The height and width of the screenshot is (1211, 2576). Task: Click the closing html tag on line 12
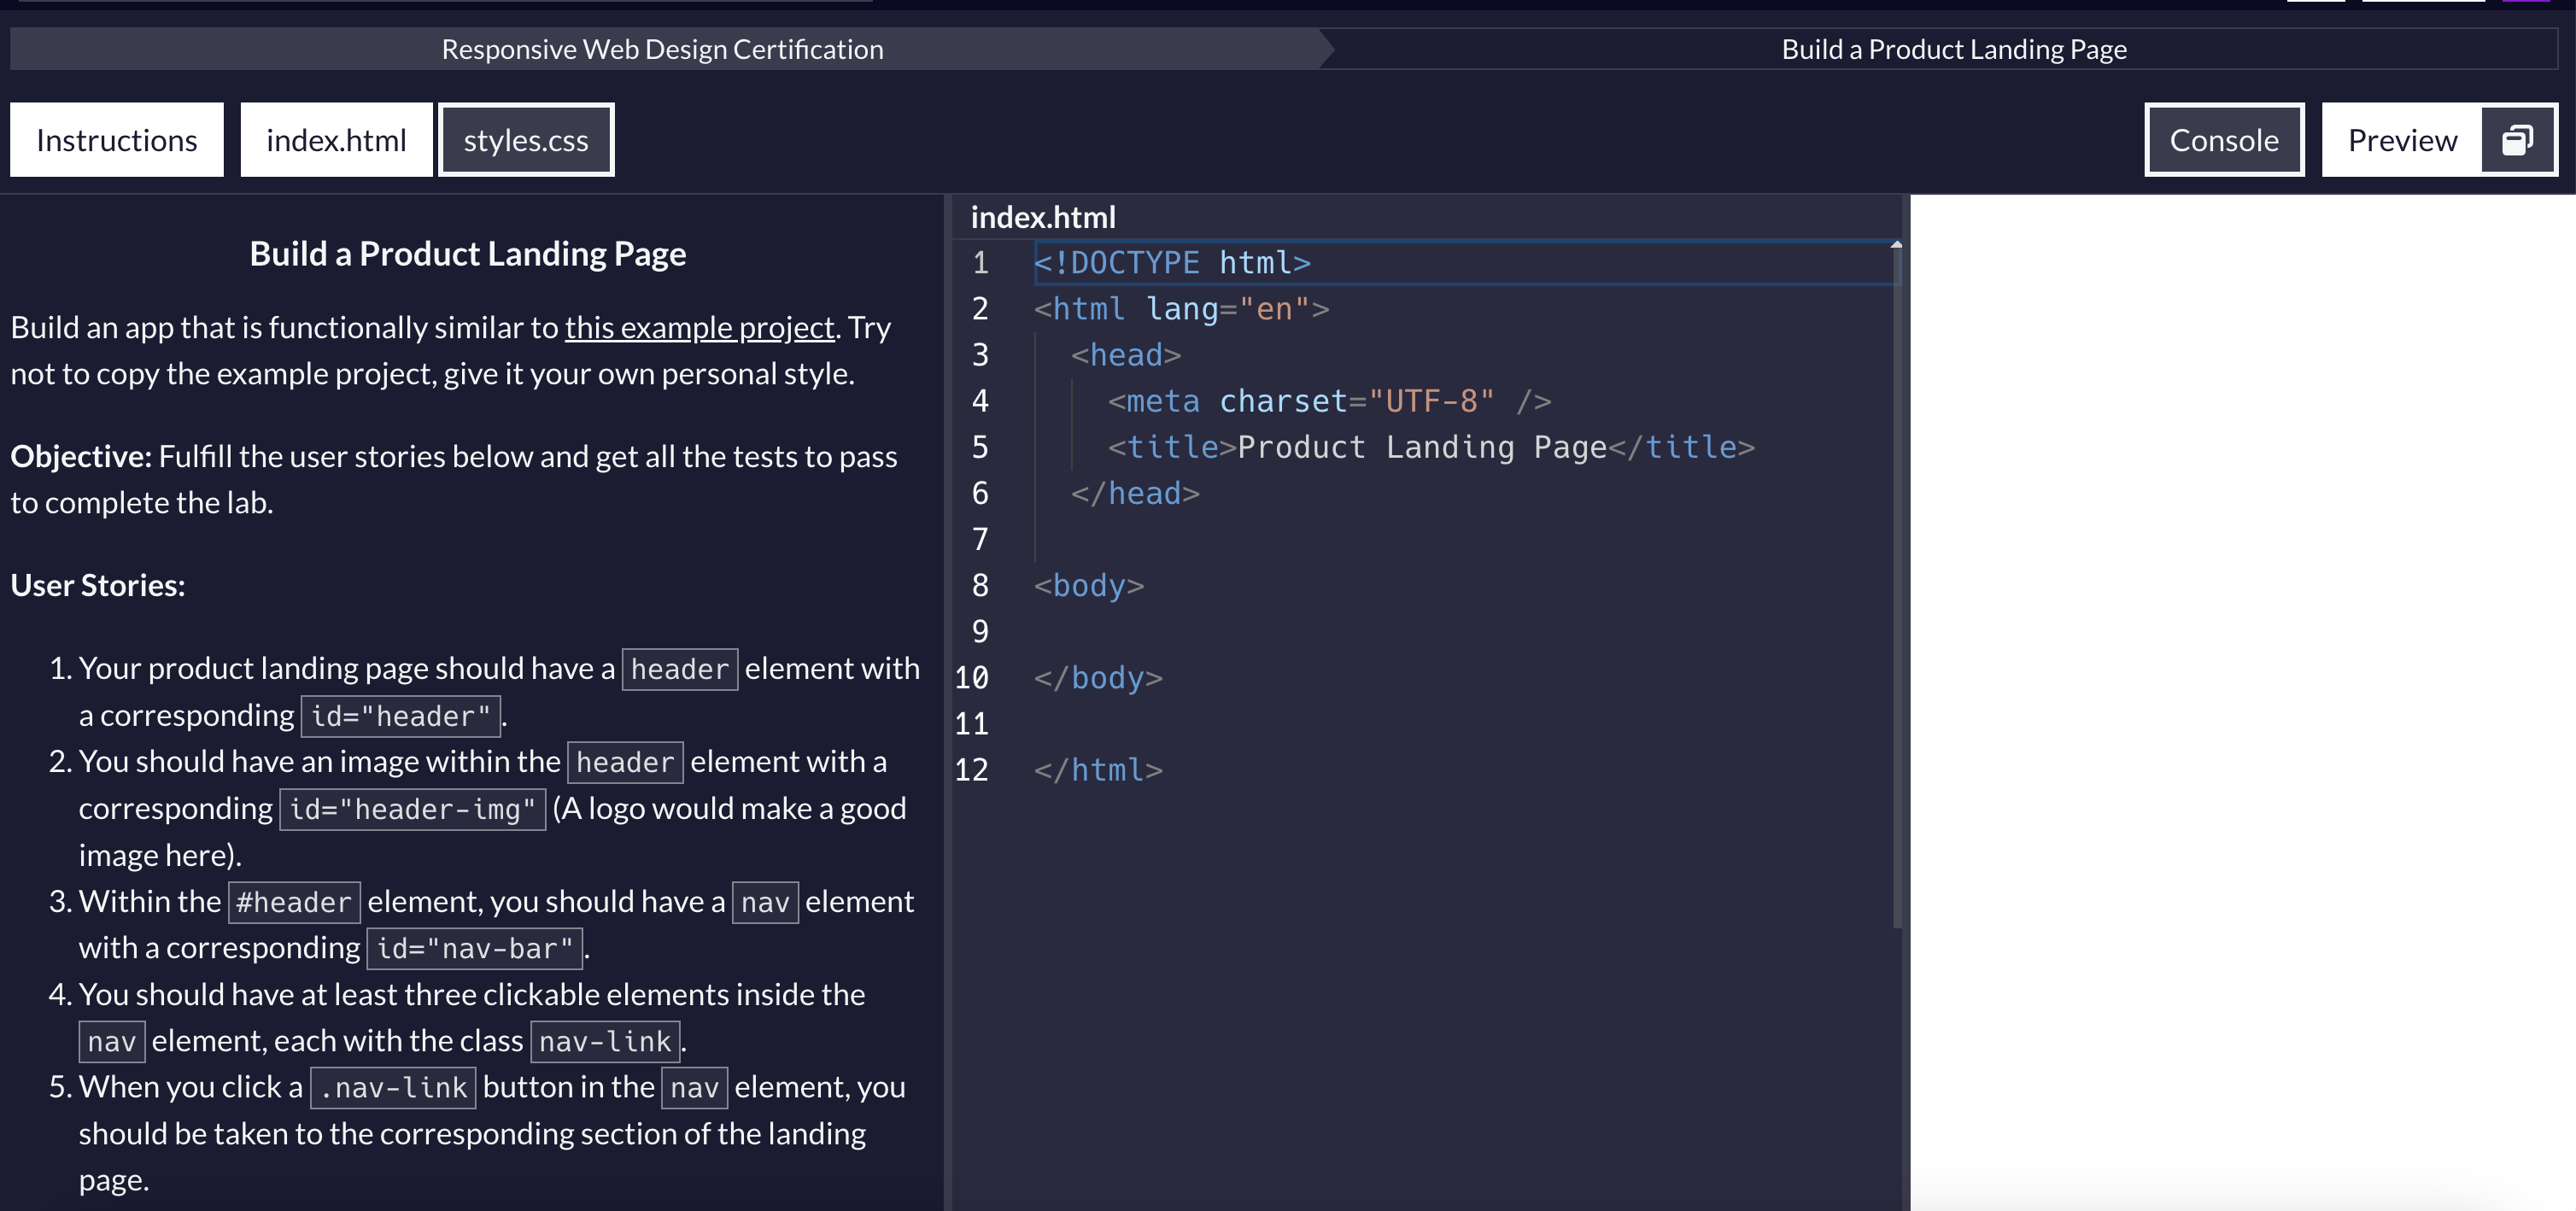1098,770
